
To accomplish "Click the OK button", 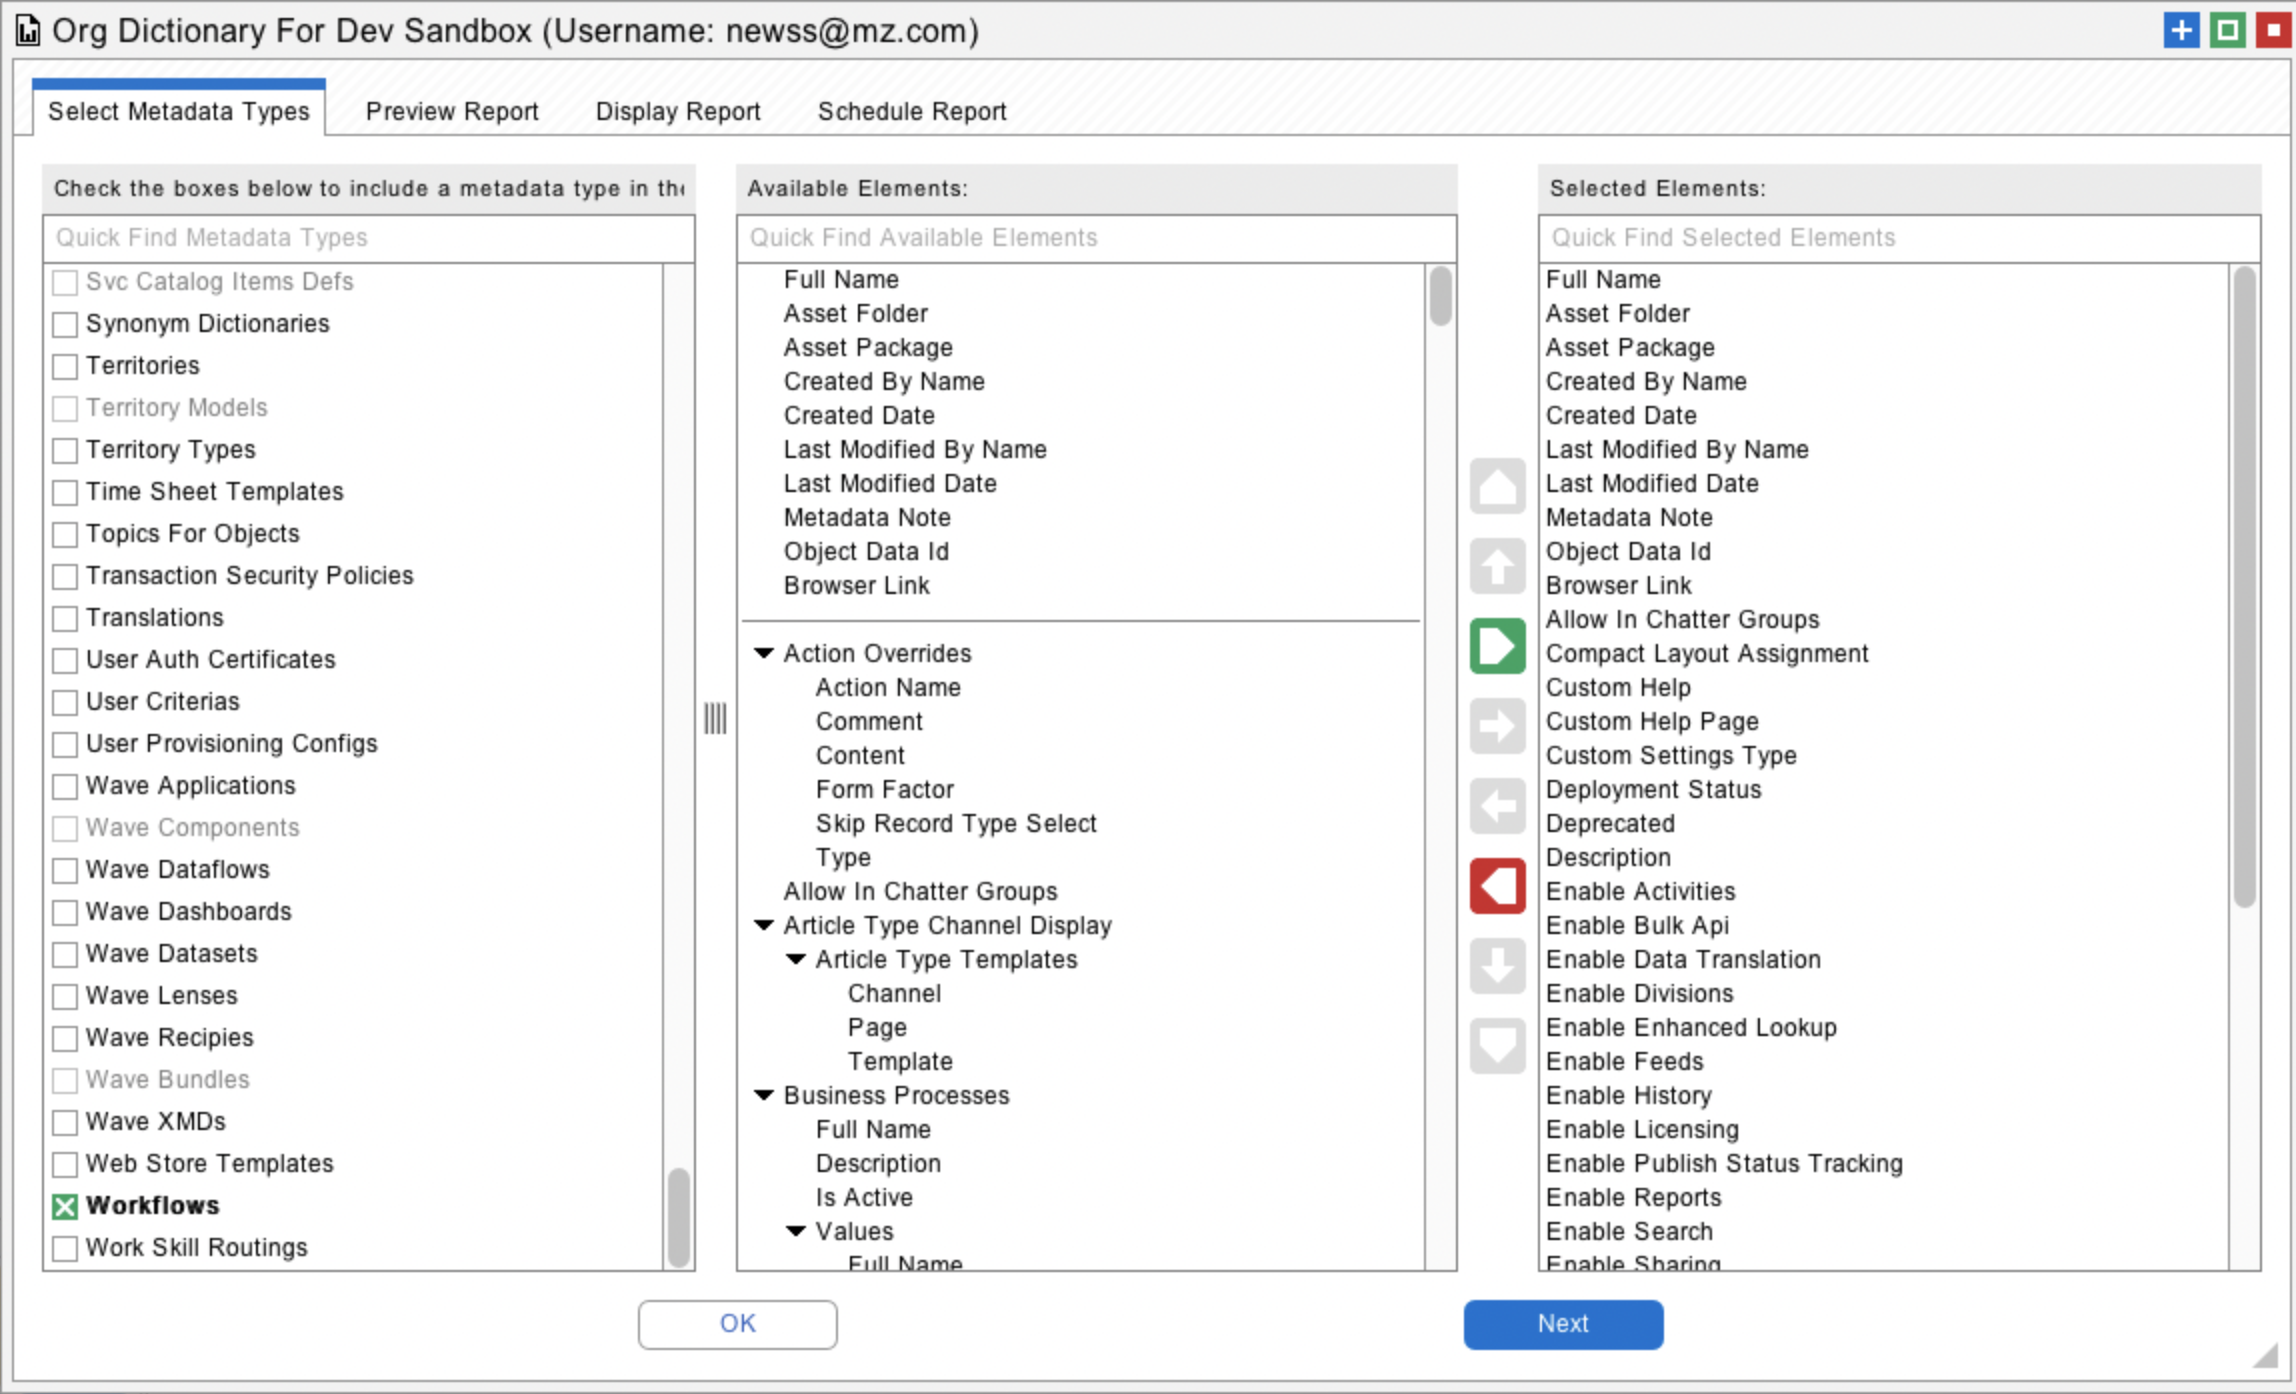I will [x=737, y=1324].
